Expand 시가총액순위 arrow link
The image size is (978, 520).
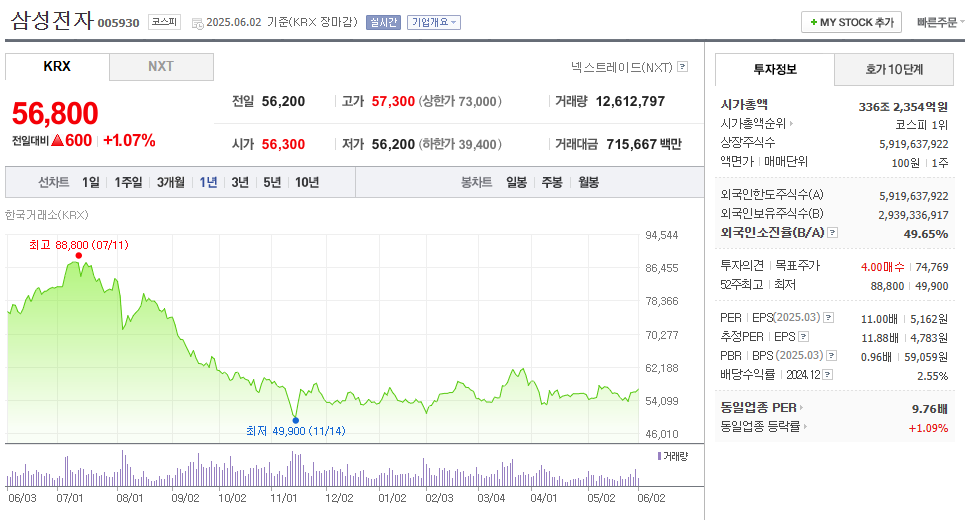(757, 123)
